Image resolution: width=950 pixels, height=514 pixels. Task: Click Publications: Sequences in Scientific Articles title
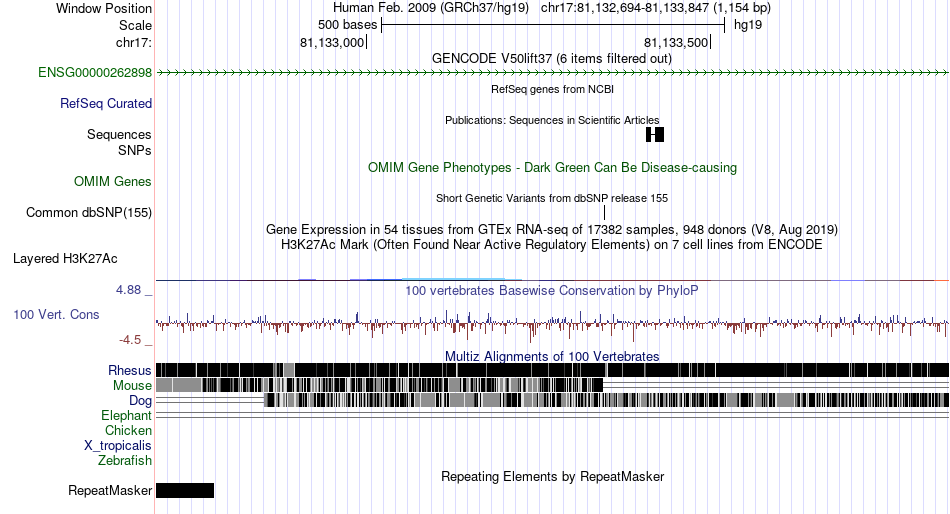pos(552,120)
